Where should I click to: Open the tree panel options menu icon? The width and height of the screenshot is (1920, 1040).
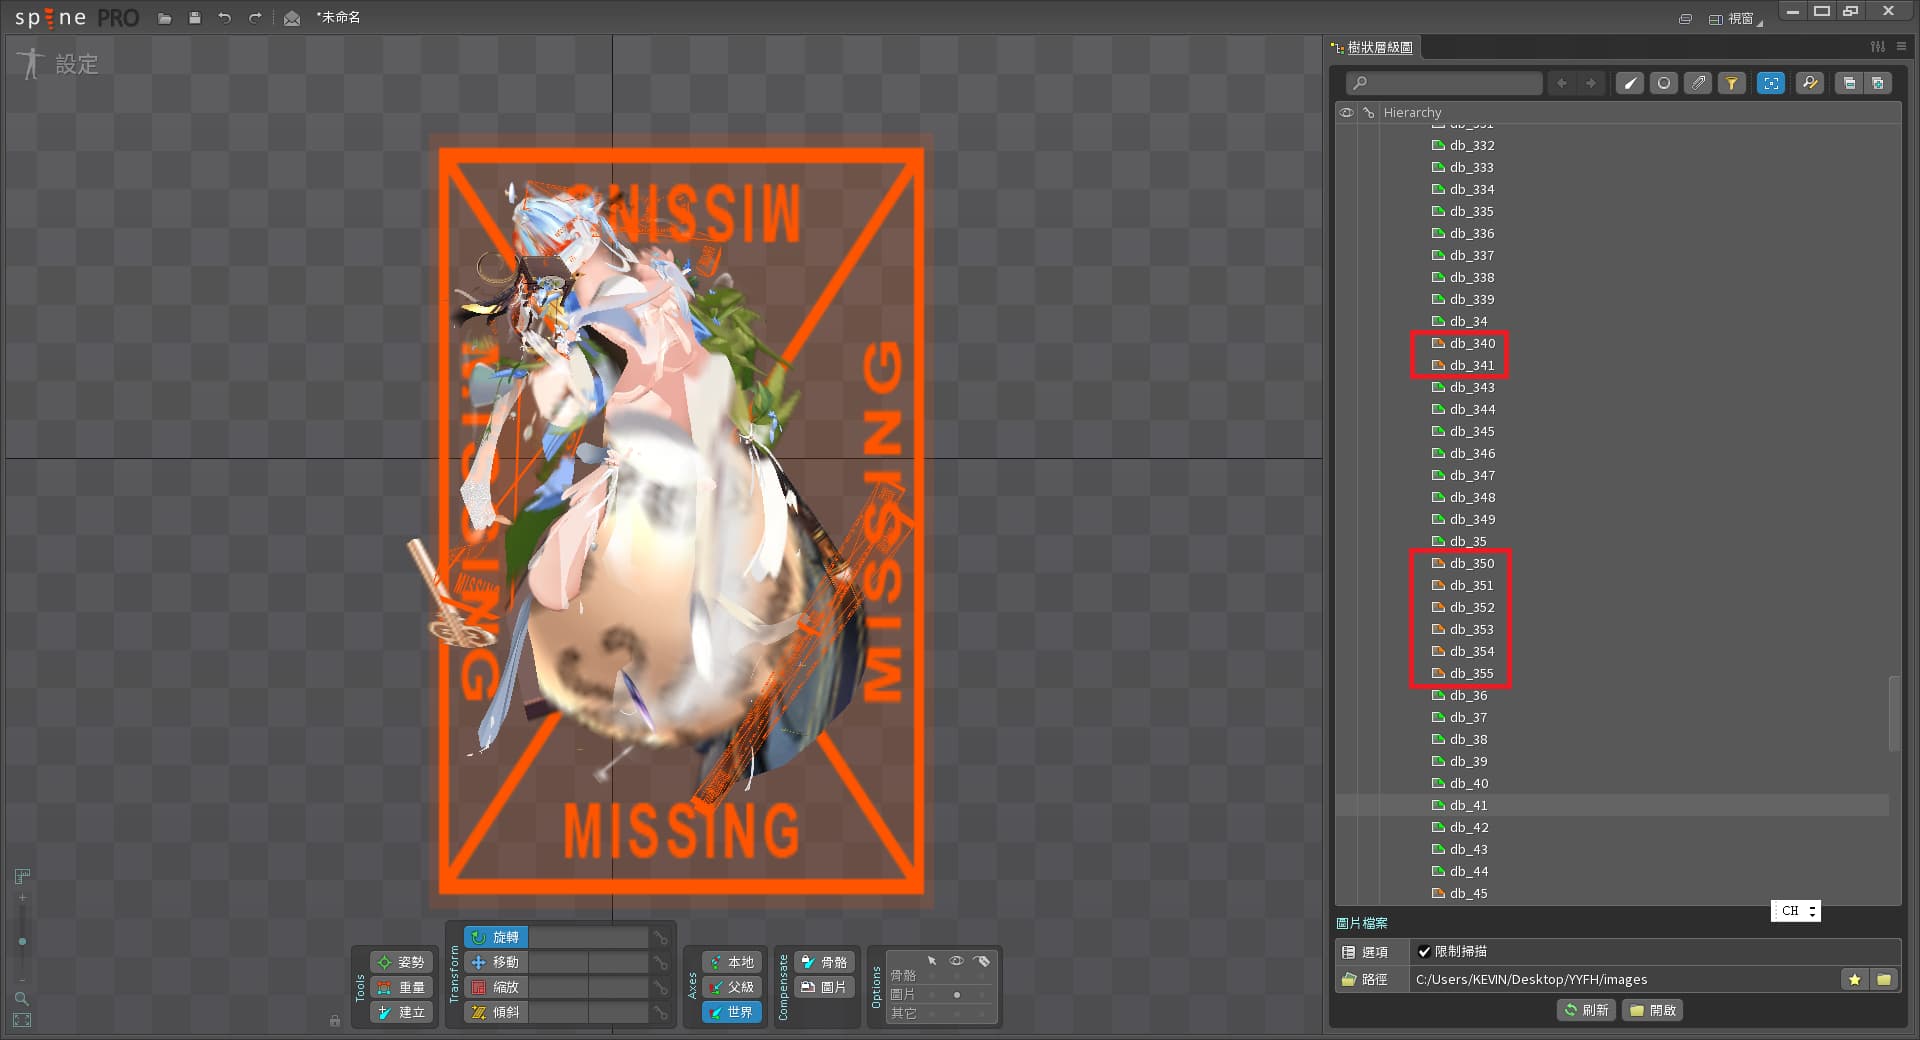pos(1901,47)
